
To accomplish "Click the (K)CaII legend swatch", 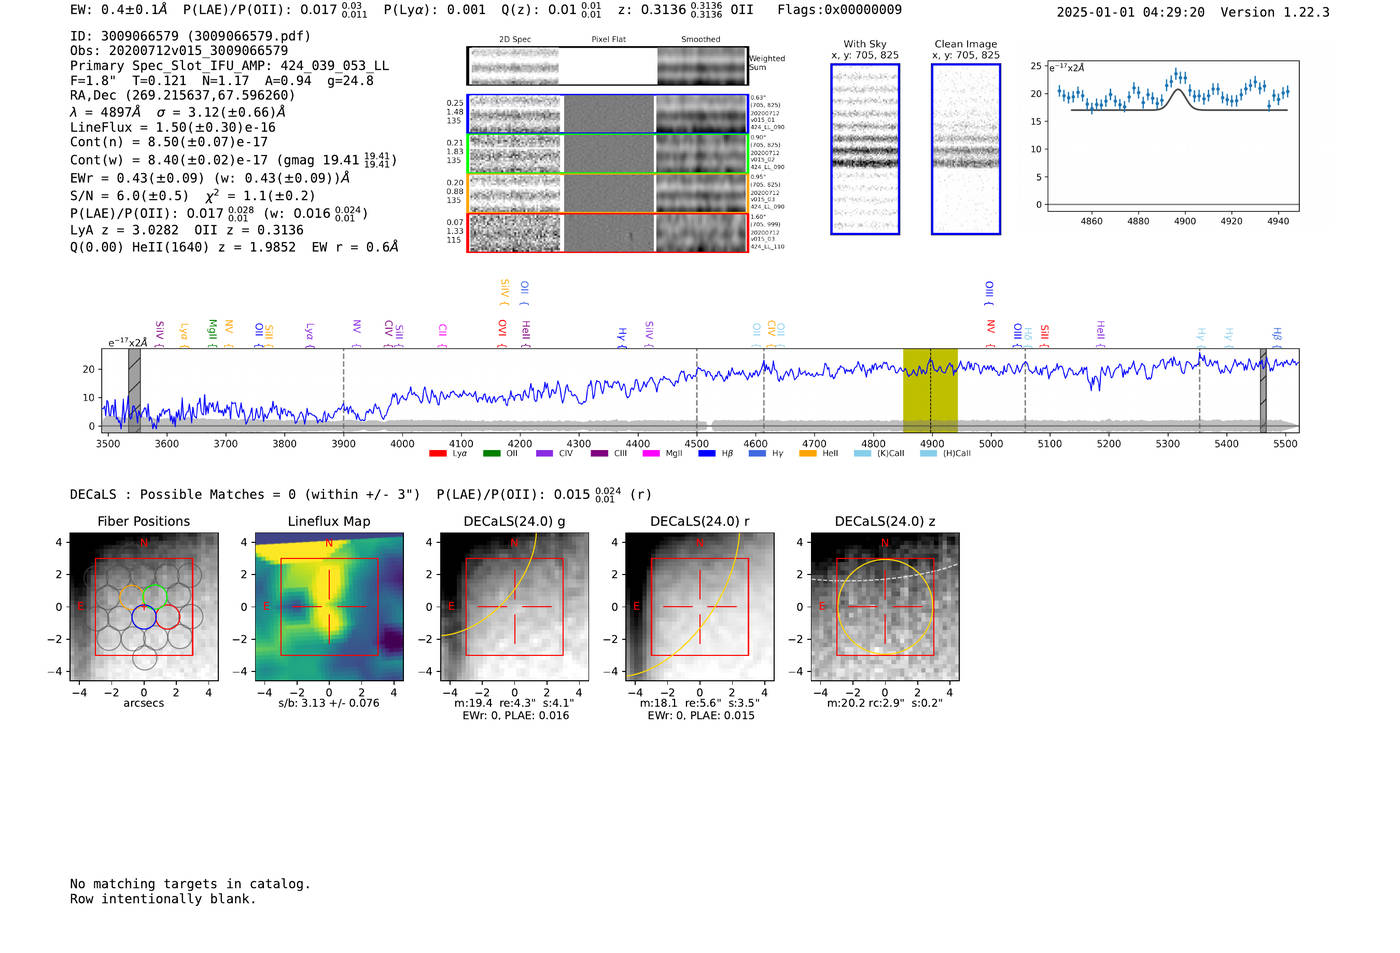I will pyautogui.click(x=862, y=453).
